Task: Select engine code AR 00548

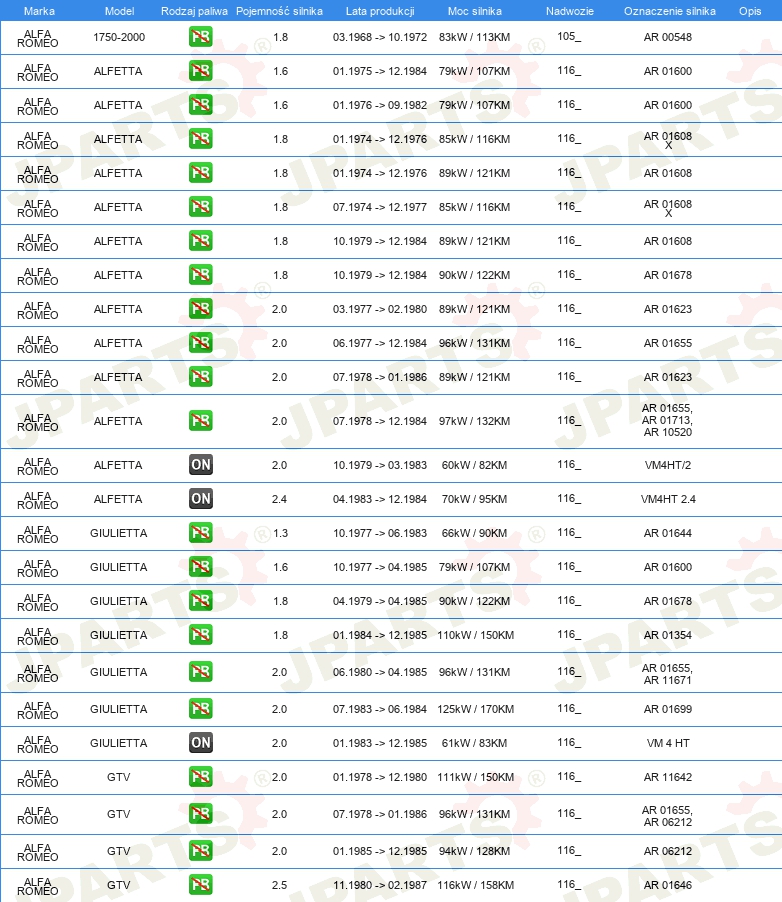Action: (x=667, y=37)
